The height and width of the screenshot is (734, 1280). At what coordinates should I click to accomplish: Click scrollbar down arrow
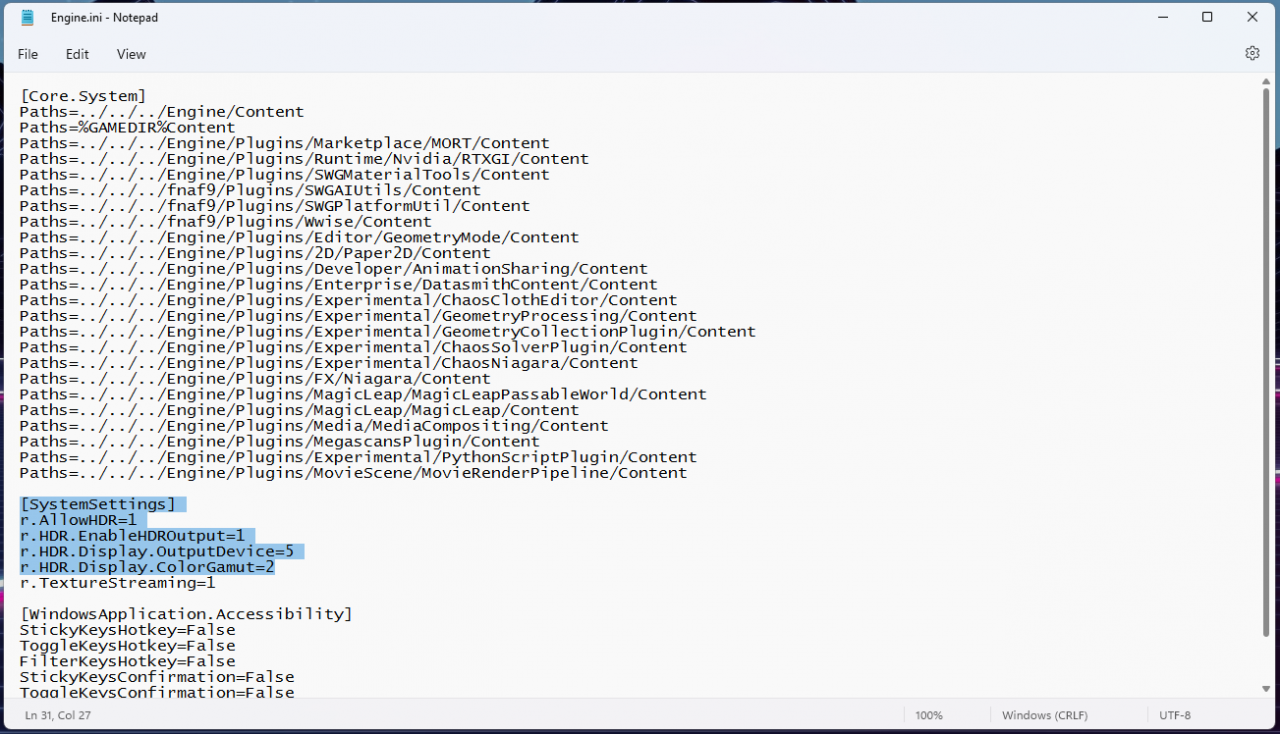[x=1266, y=688]
